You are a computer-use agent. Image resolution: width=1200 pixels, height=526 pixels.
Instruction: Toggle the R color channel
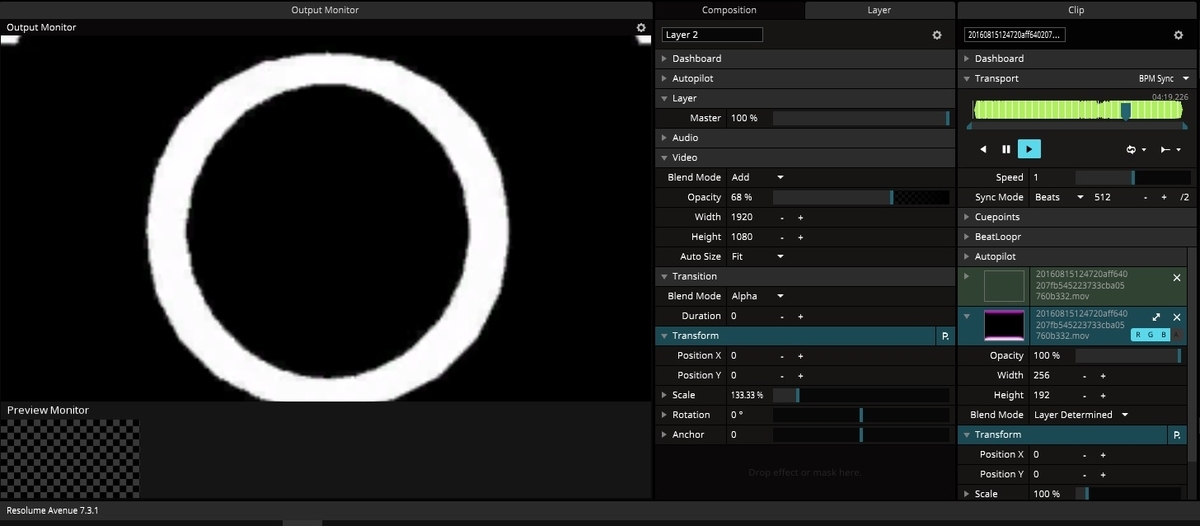click(x=1138, y=335)
